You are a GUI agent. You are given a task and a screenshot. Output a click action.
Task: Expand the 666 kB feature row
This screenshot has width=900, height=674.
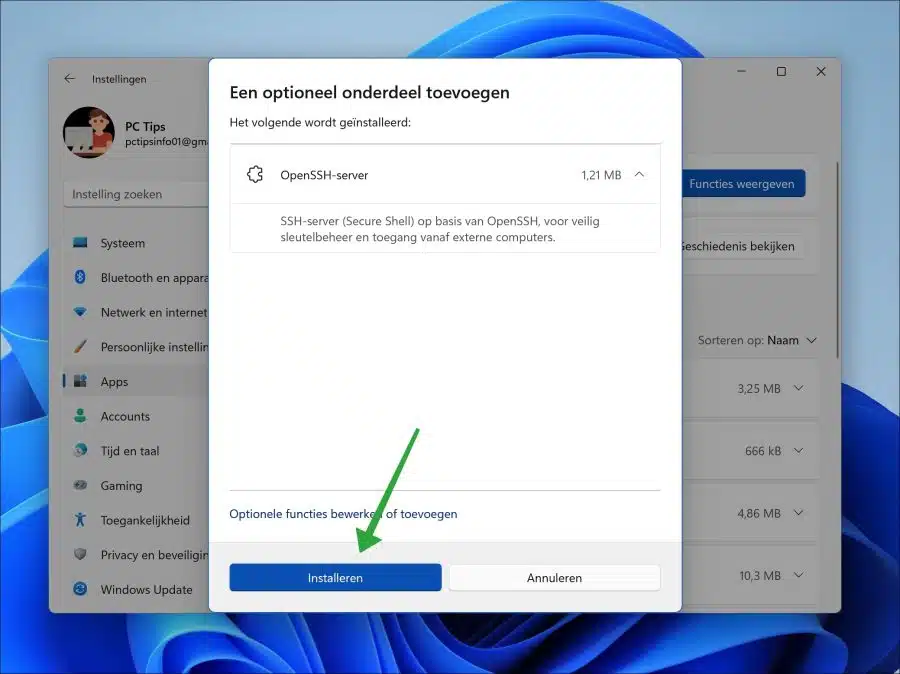coord(798,451)
